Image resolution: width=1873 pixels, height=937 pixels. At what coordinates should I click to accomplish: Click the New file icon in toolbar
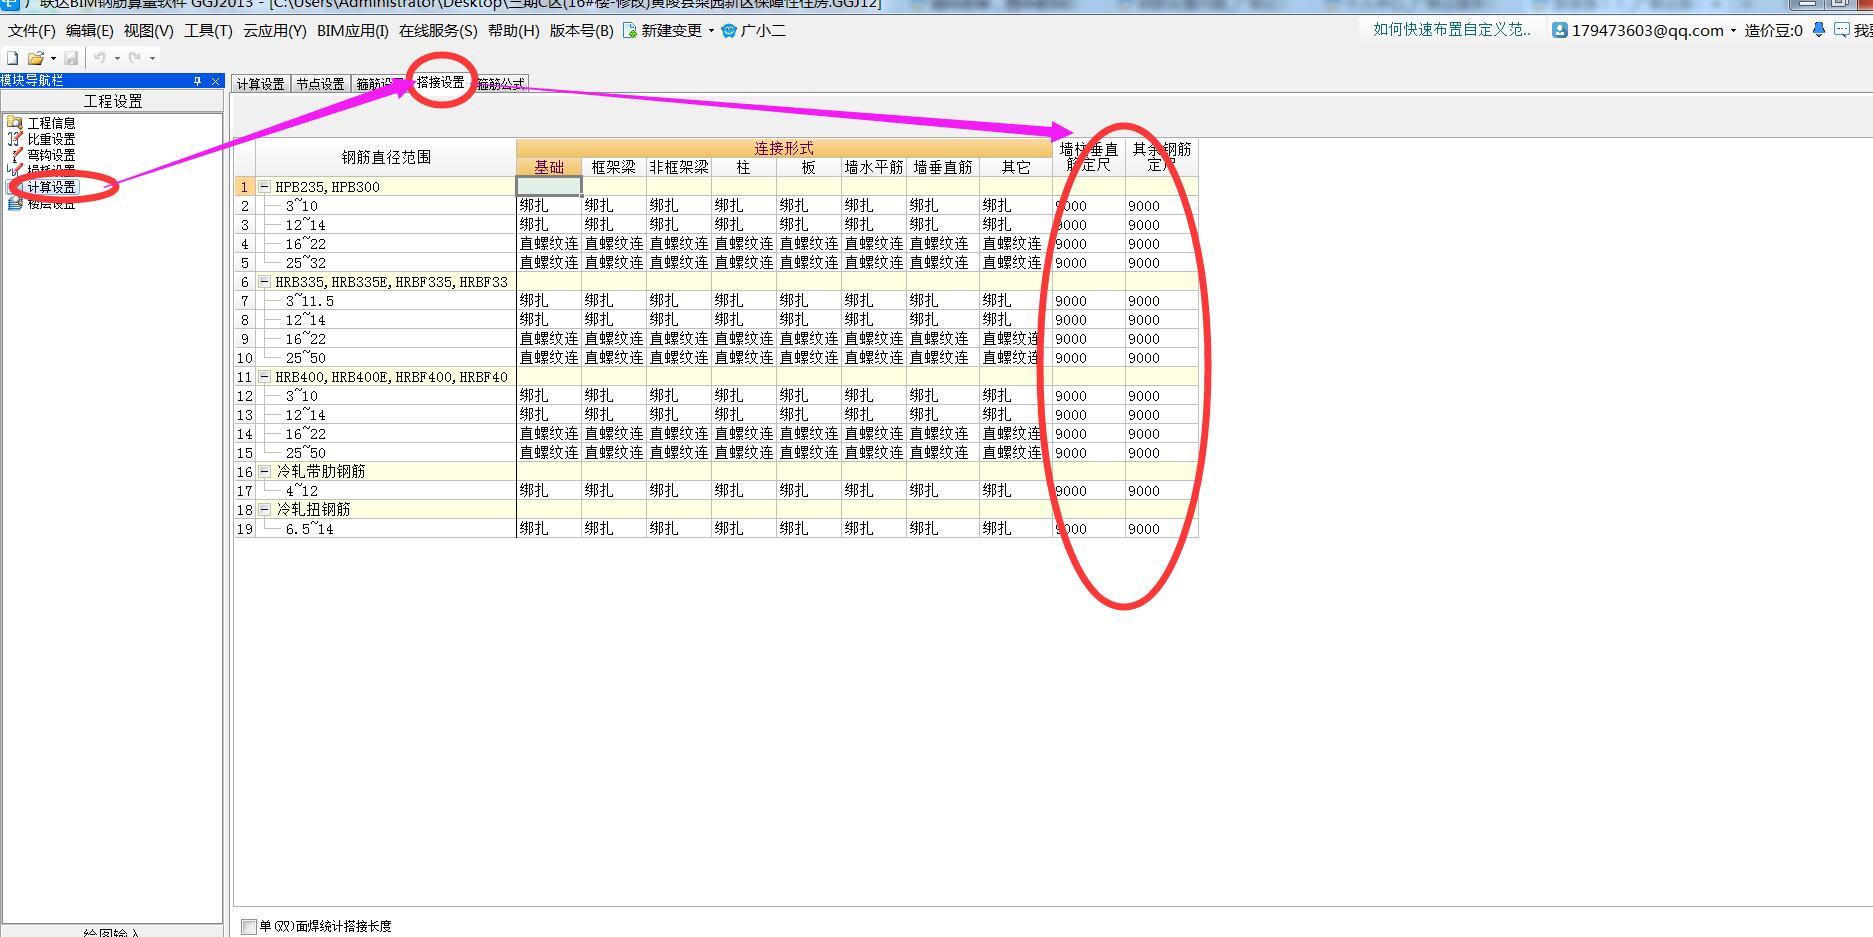(x=13, y=58)
